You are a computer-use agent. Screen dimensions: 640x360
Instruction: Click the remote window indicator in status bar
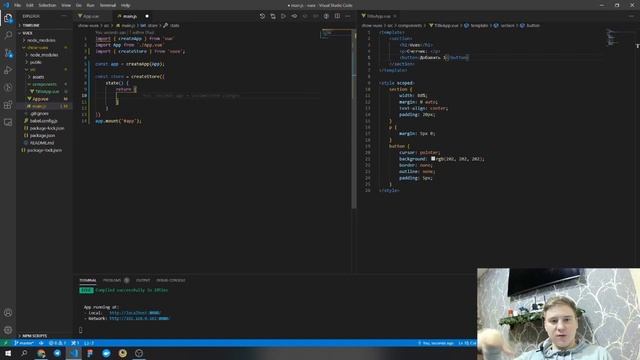coord(5,343)
